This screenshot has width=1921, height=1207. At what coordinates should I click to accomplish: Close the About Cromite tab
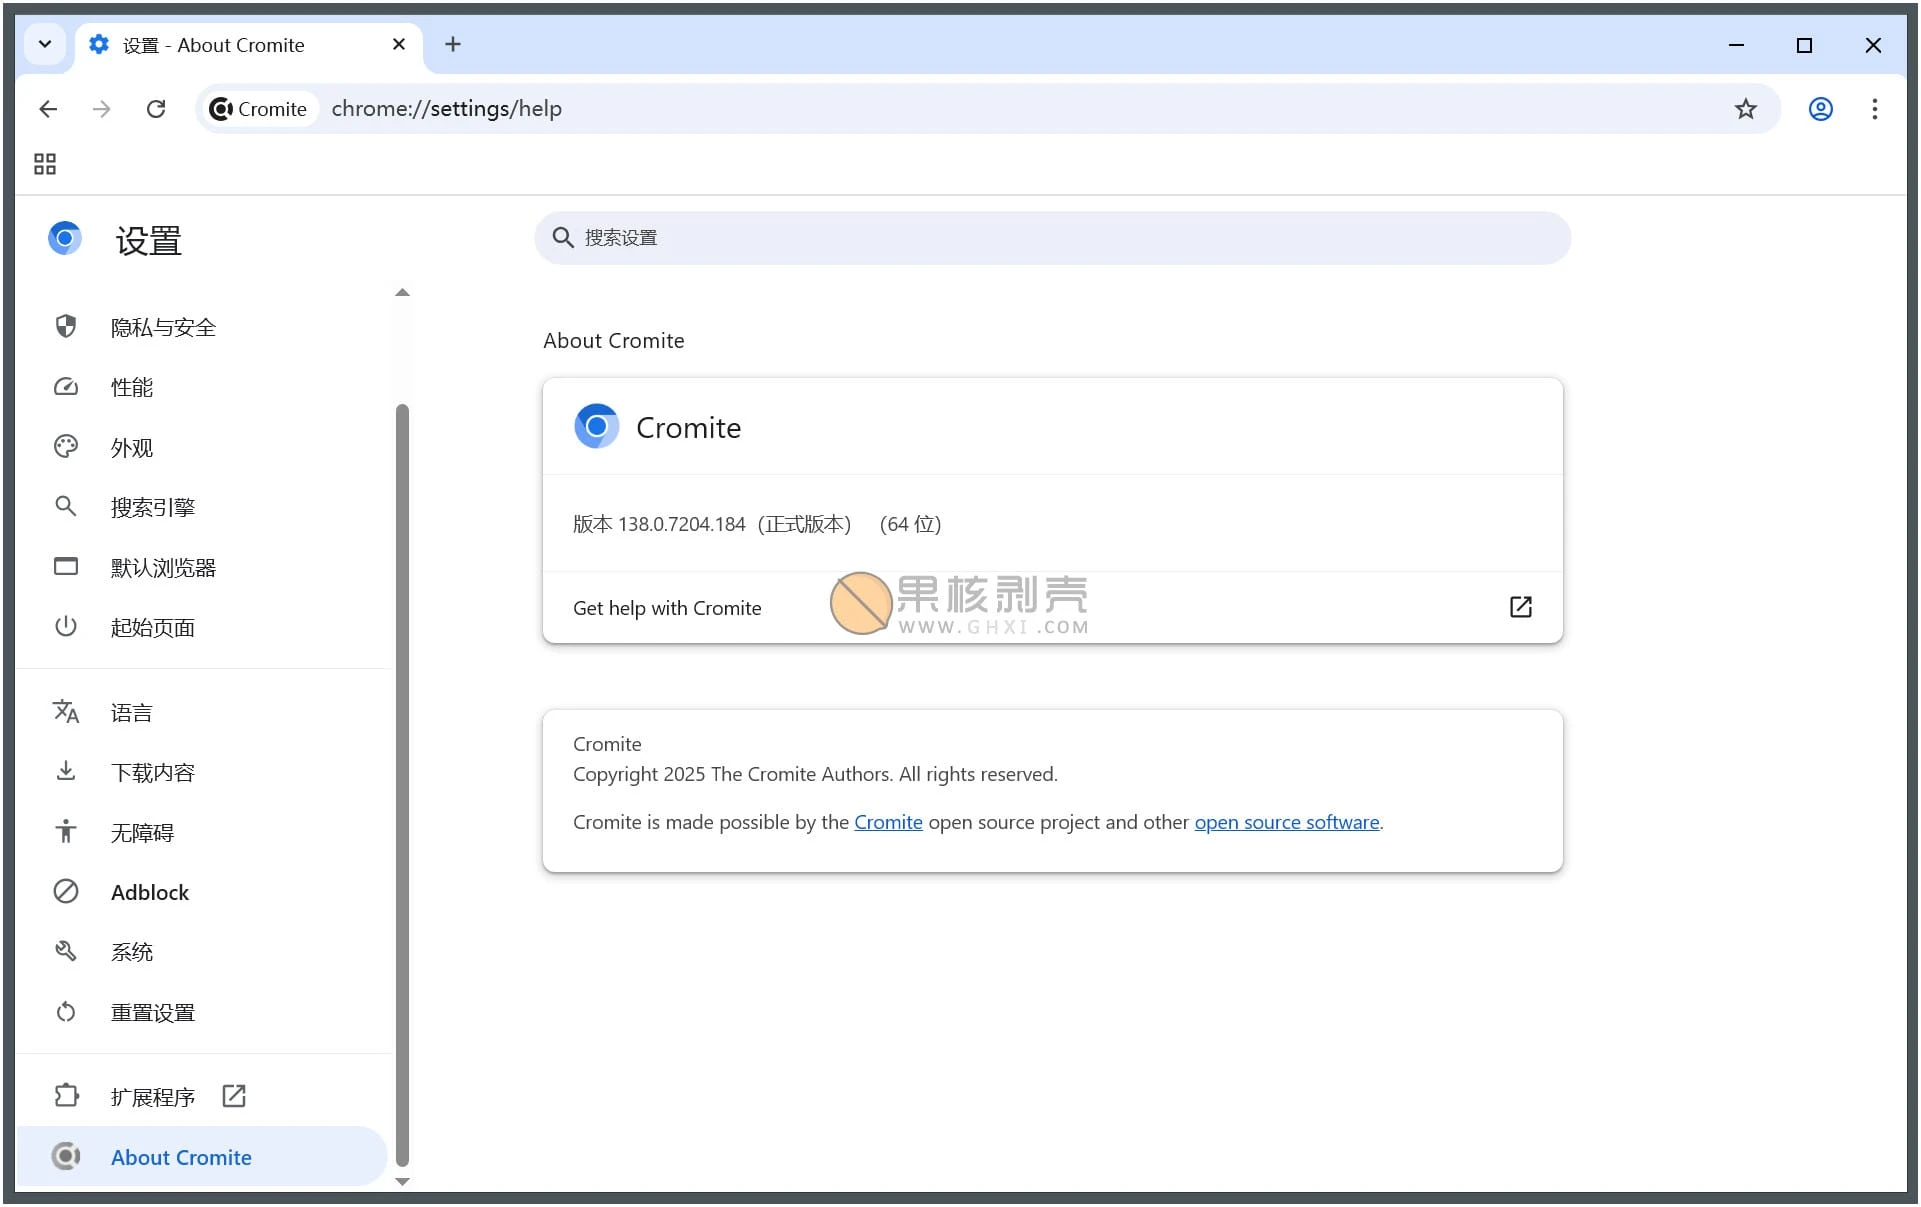coord(399,44)
